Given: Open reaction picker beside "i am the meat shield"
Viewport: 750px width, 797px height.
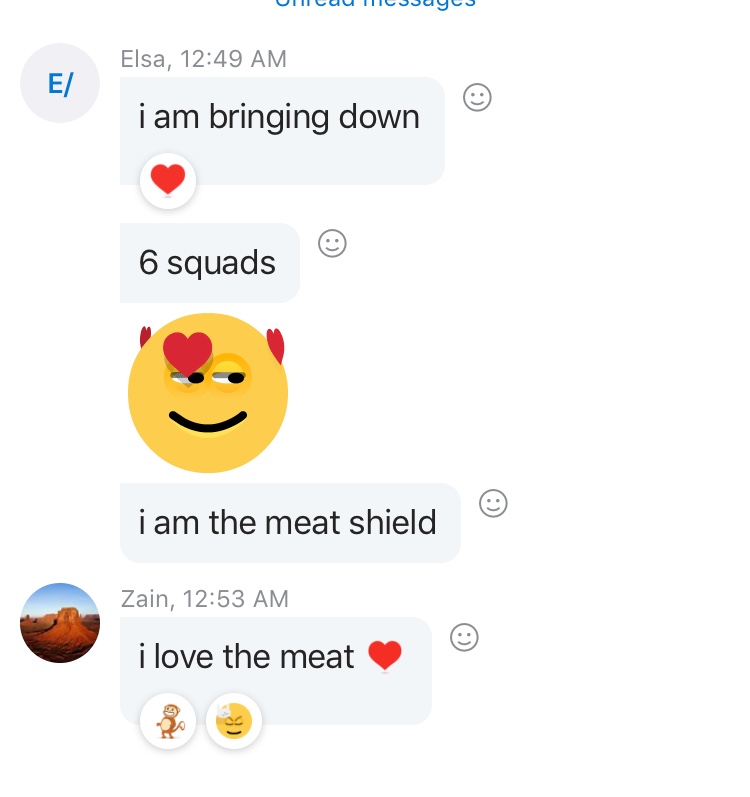Looking at the screenshot, I should coord(493,503).
